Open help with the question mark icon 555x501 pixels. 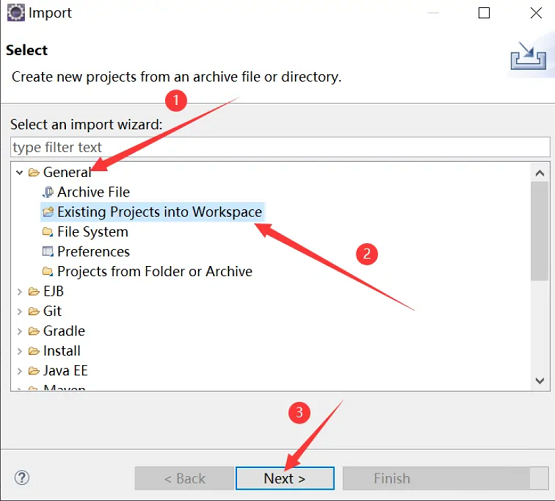coord(22,478)
